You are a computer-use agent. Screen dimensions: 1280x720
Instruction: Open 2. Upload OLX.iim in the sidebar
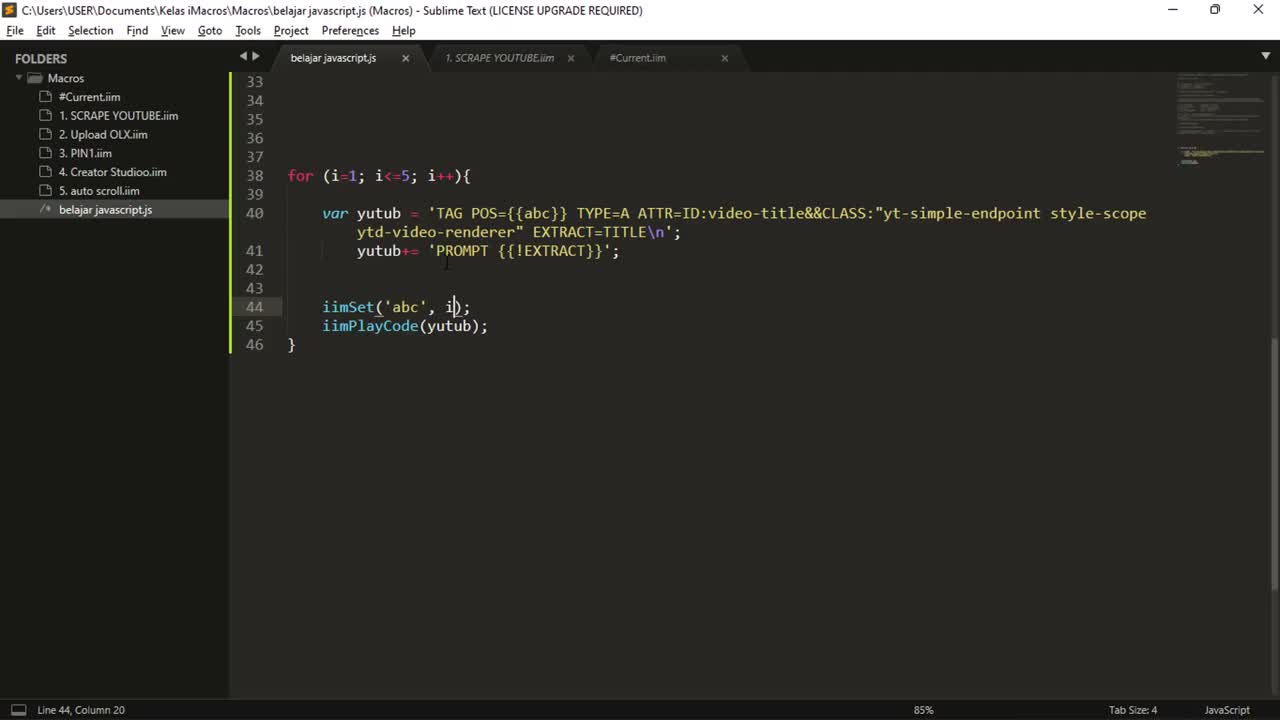click(x=103, y=135)
